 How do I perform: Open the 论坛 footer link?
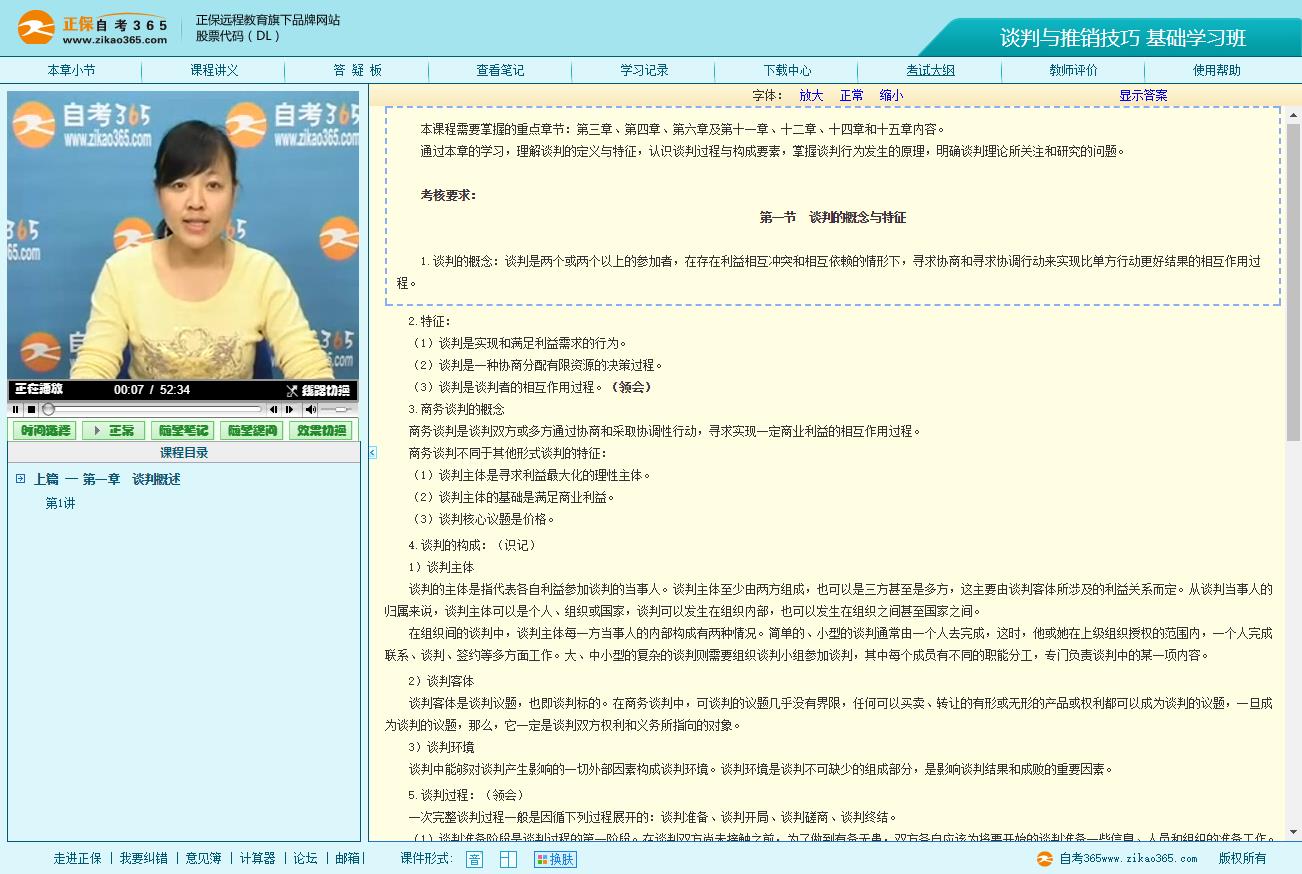305,858
